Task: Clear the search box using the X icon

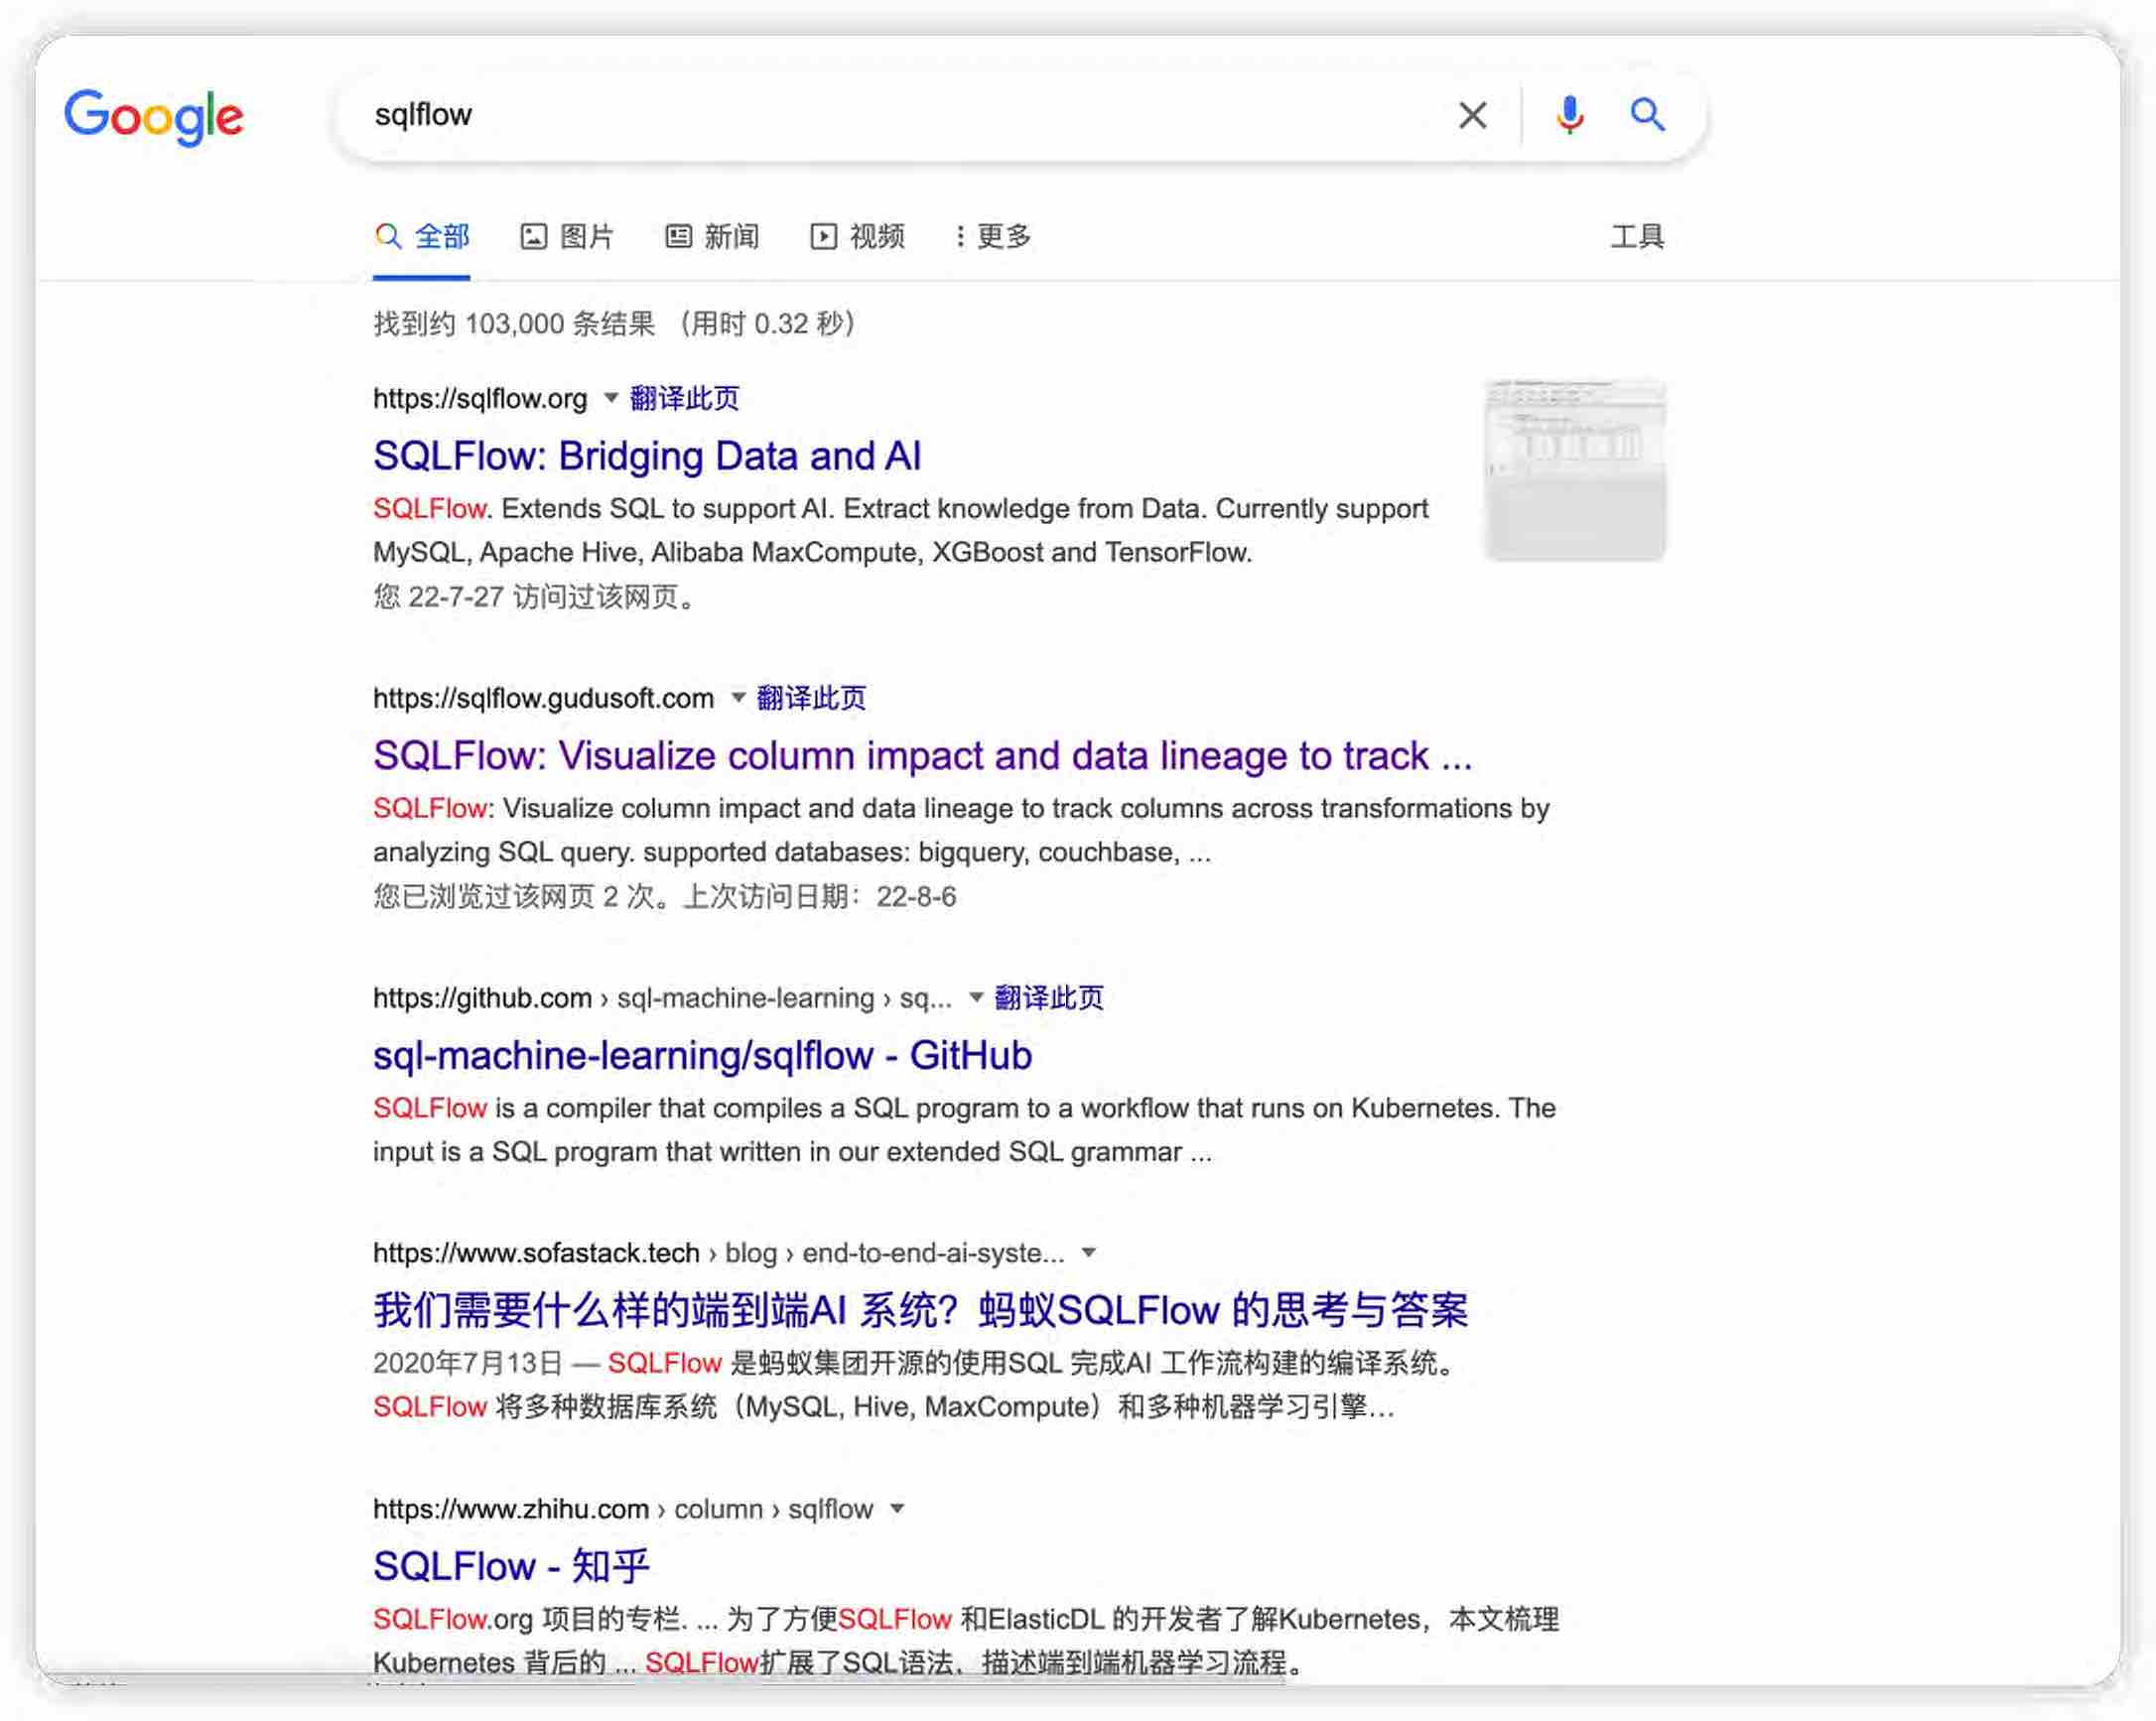Action: click(x=1472, y=115)
